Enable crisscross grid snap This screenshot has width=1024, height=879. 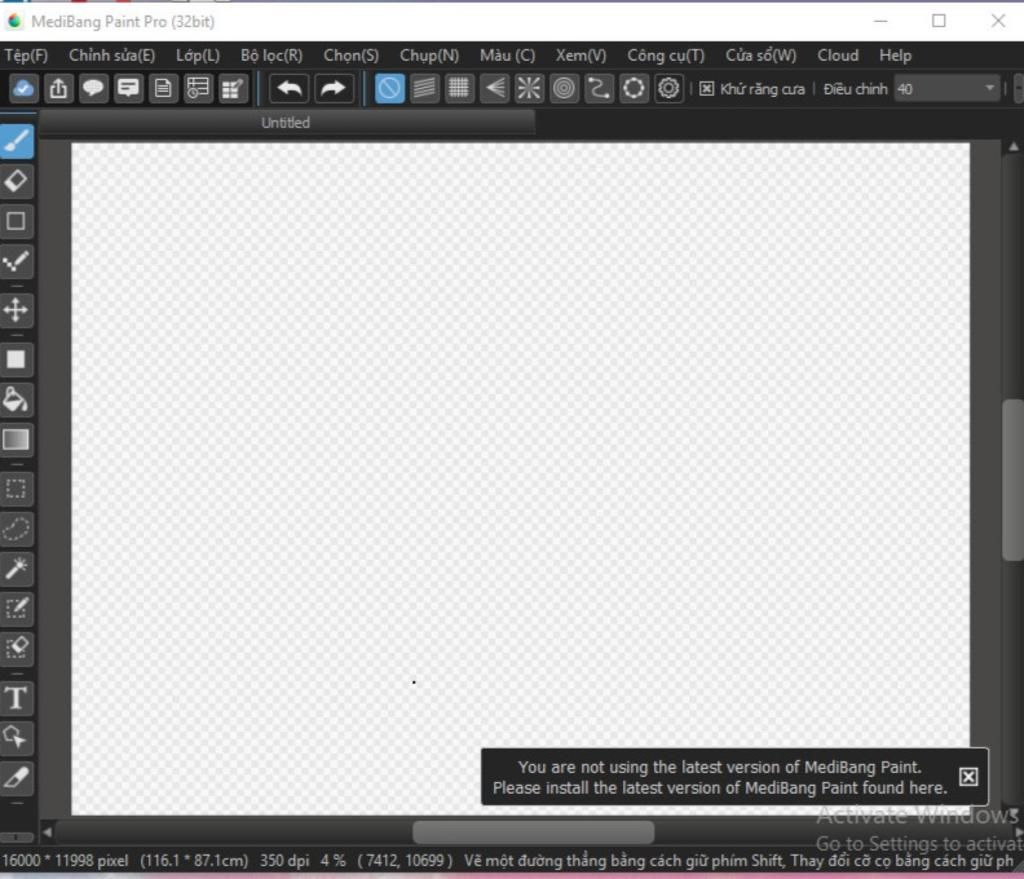click(x=459, y=88)
